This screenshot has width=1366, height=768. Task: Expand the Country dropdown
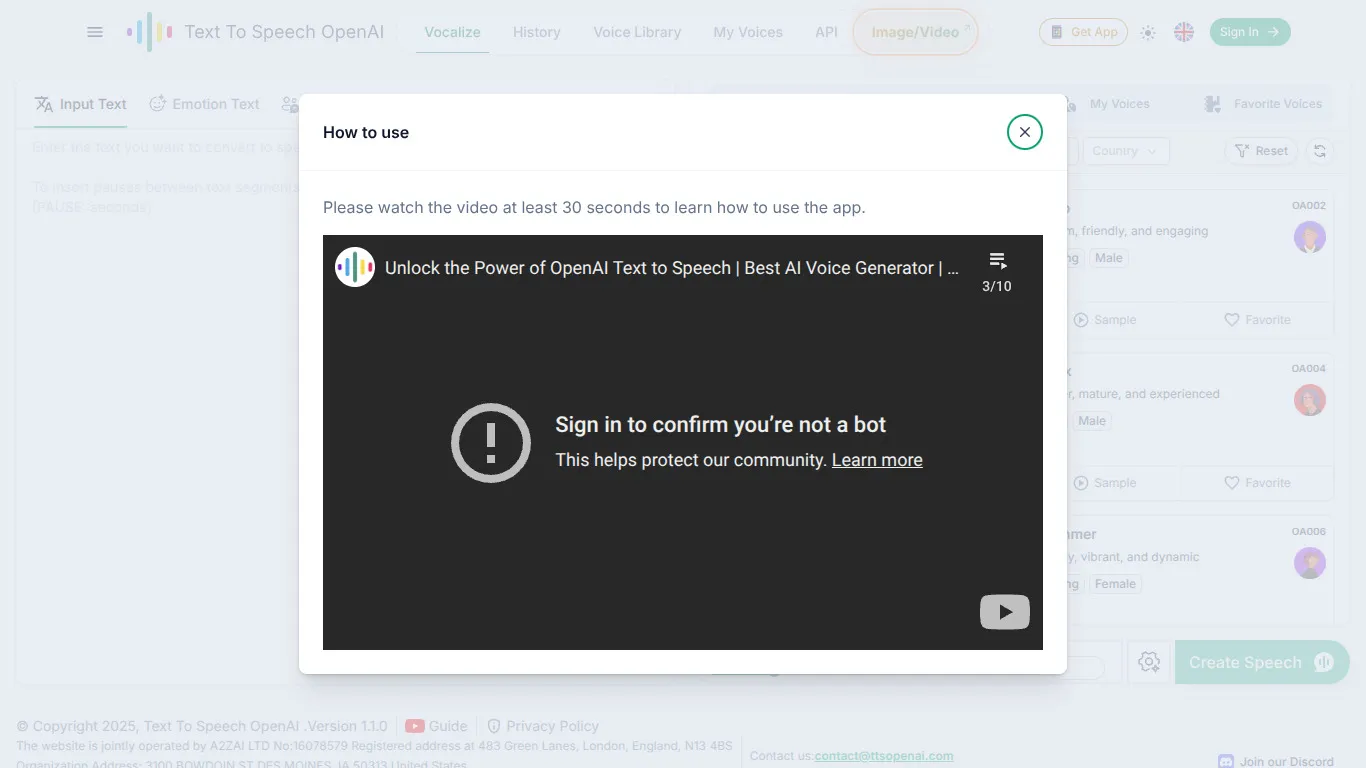coord(1126,151)
